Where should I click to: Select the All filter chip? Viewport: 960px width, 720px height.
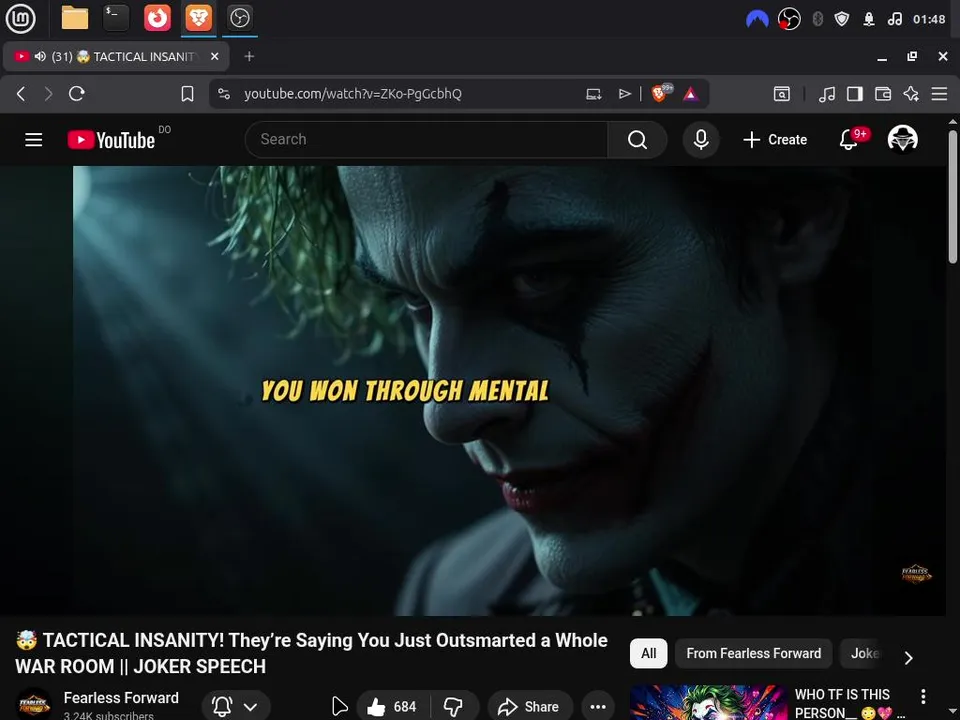(x=648, y=653)
